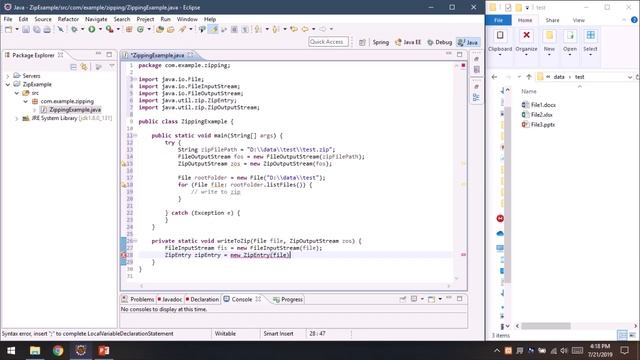The height and width of the screenshot is (360, 640).
Task: Switch to the Java EE perspective
Action: tap(408, 42)
